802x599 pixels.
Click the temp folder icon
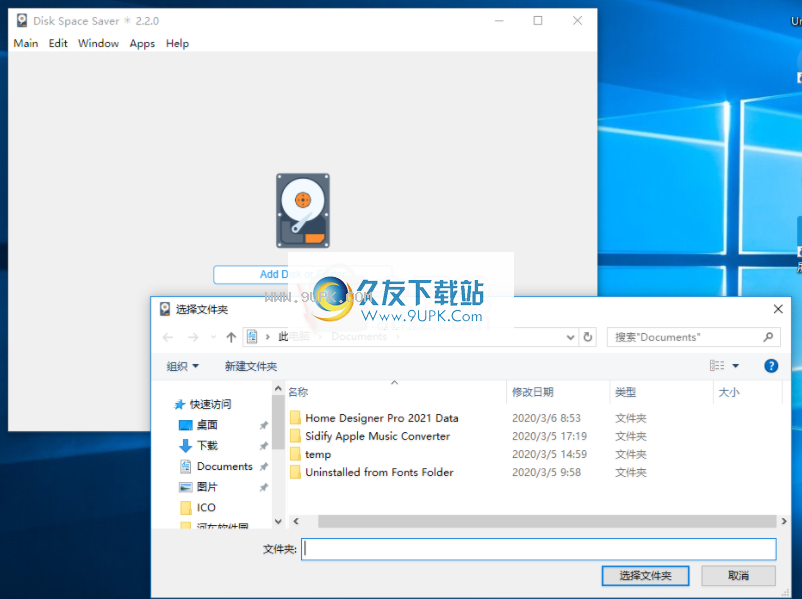click(x=295, y=454)
